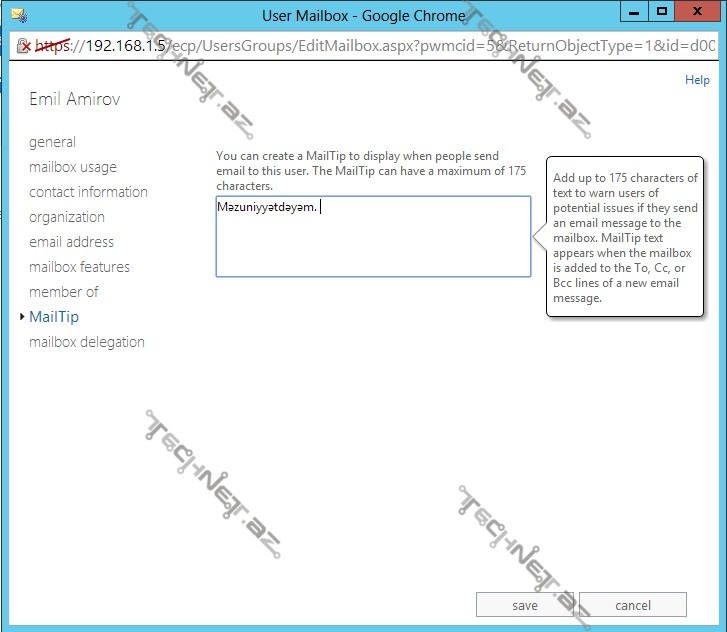
Task: Open the mailbox usage section
Action: 72,167
